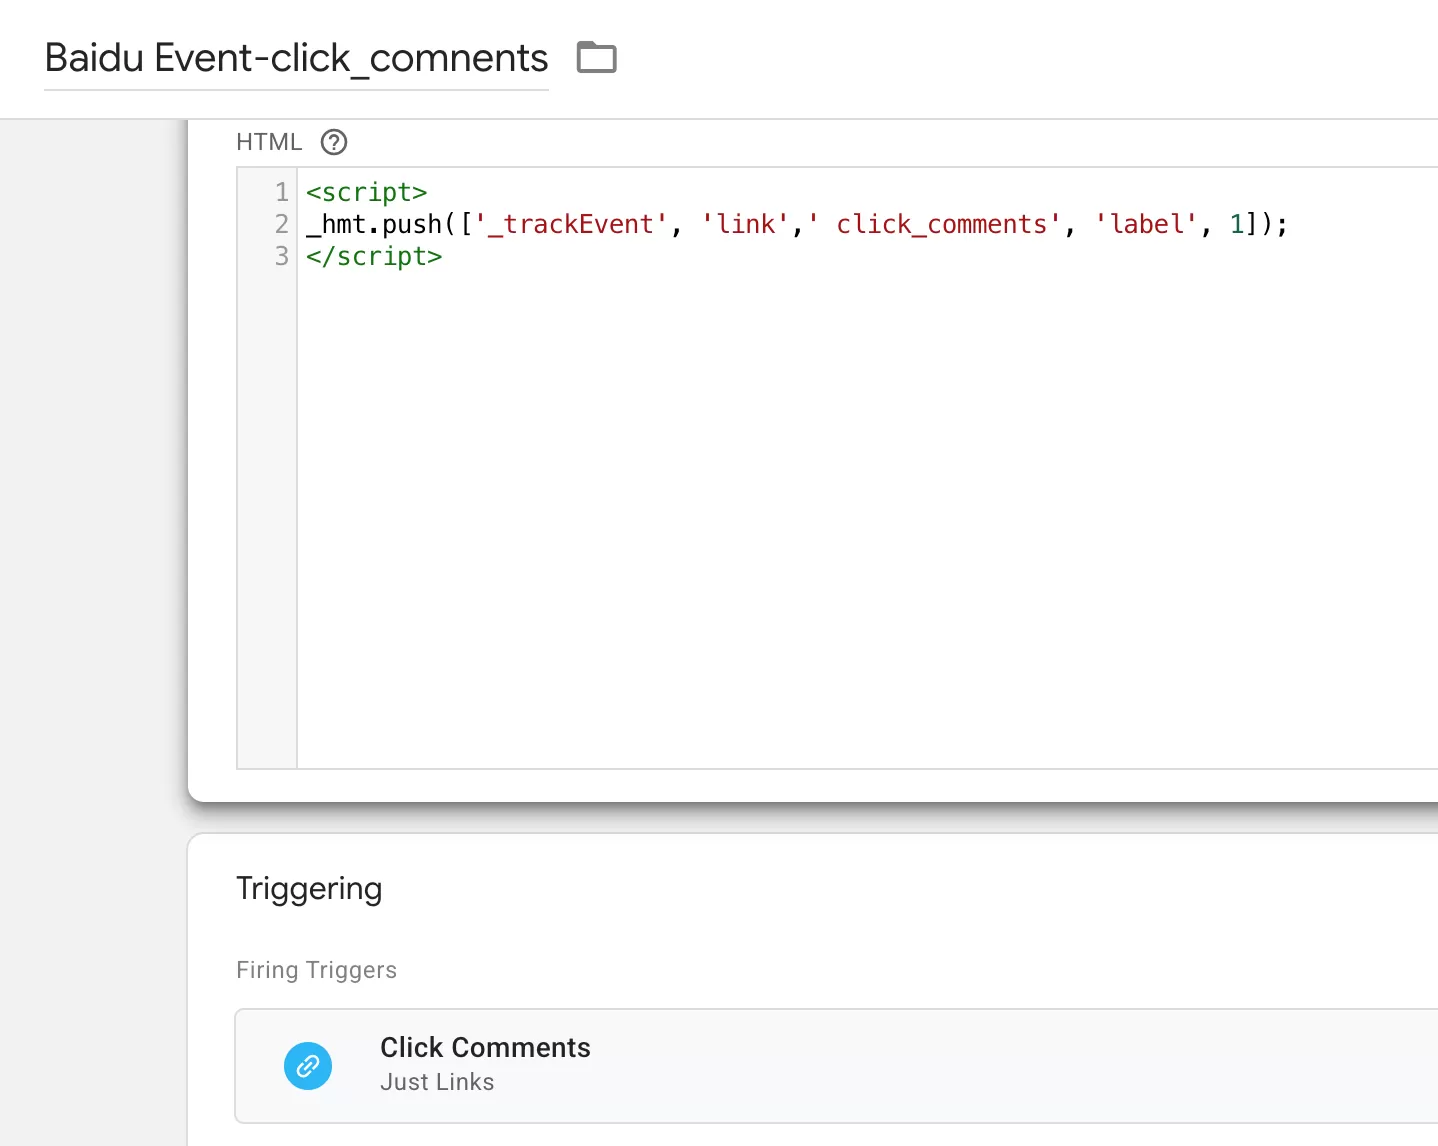
Task: Click the Triggering section heading
Action: (x=309, y=889)
